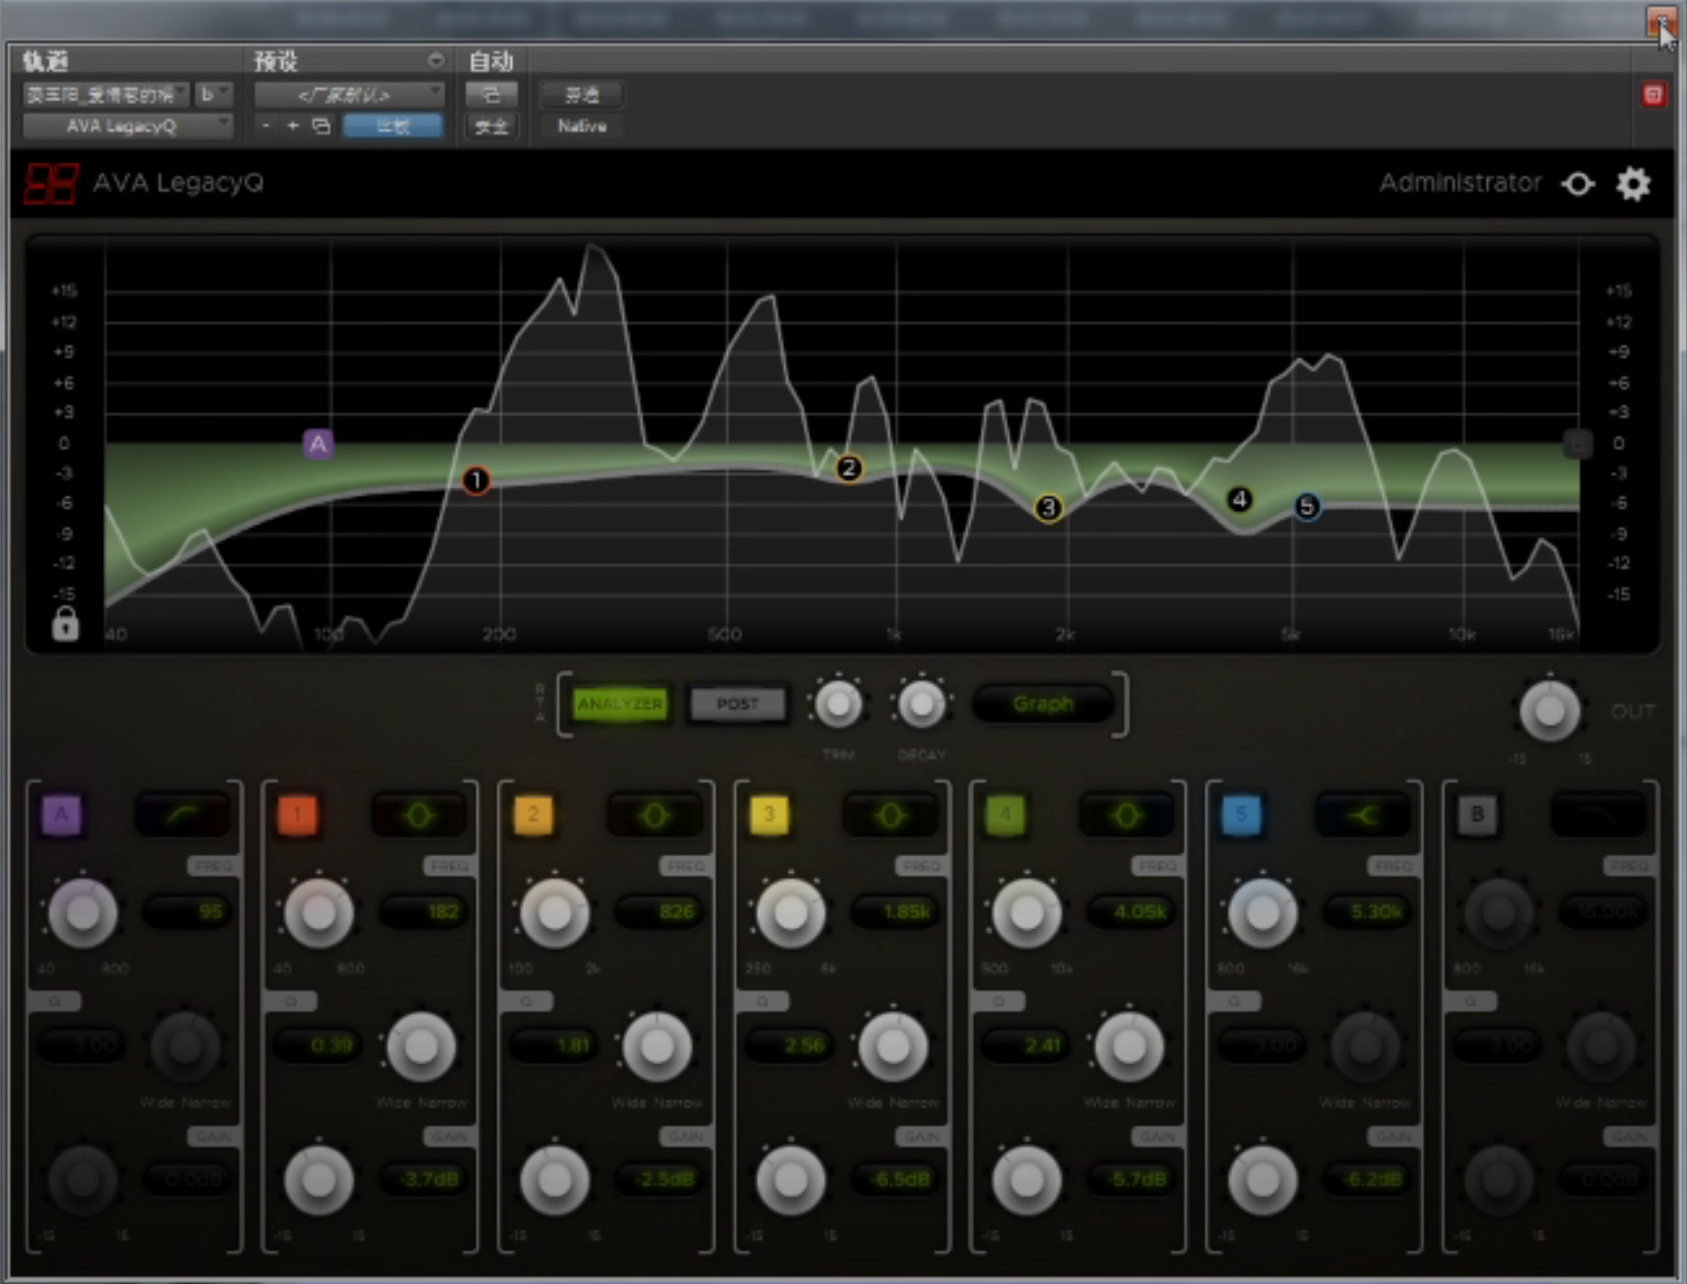Open the factory default preset dropdown

point(348,95)
